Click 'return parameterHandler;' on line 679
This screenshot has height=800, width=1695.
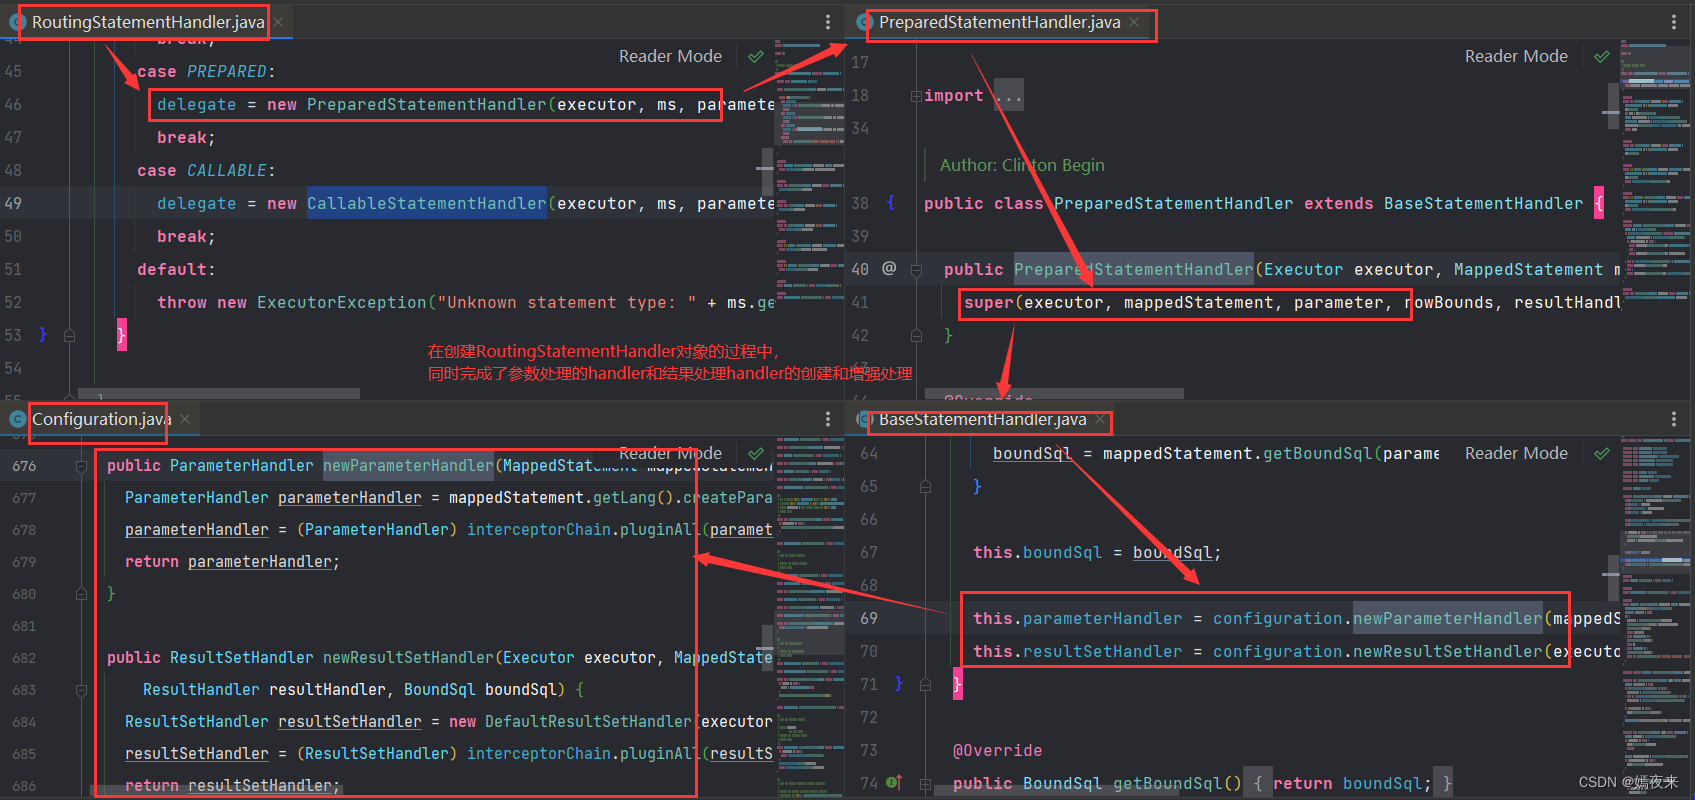(232, 562)
